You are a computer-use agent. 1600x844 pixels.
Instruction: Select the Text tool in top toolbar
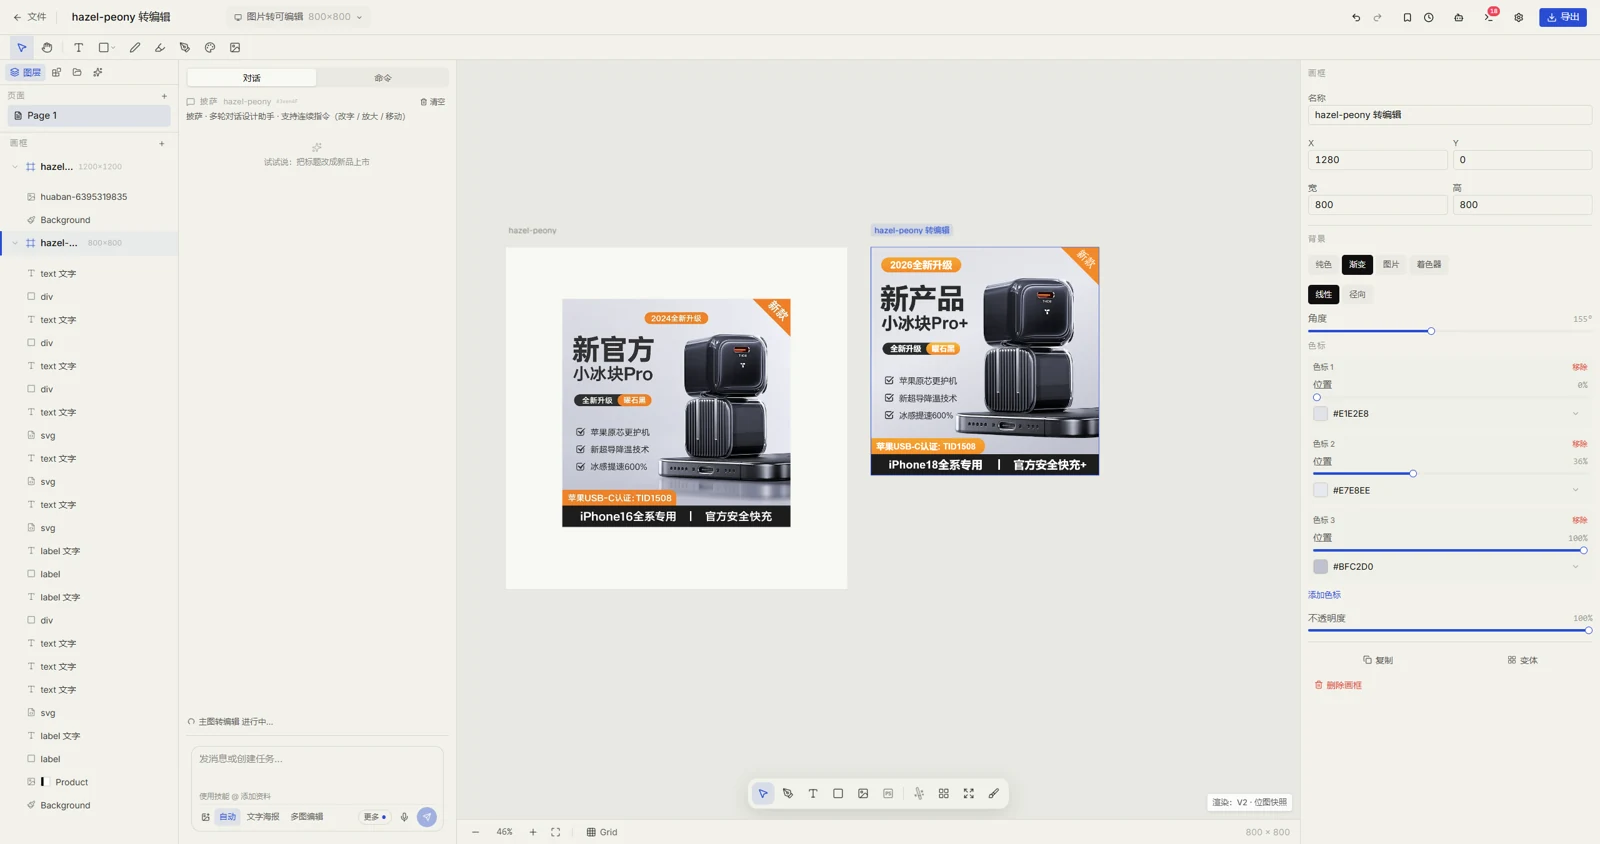point(79,47)
